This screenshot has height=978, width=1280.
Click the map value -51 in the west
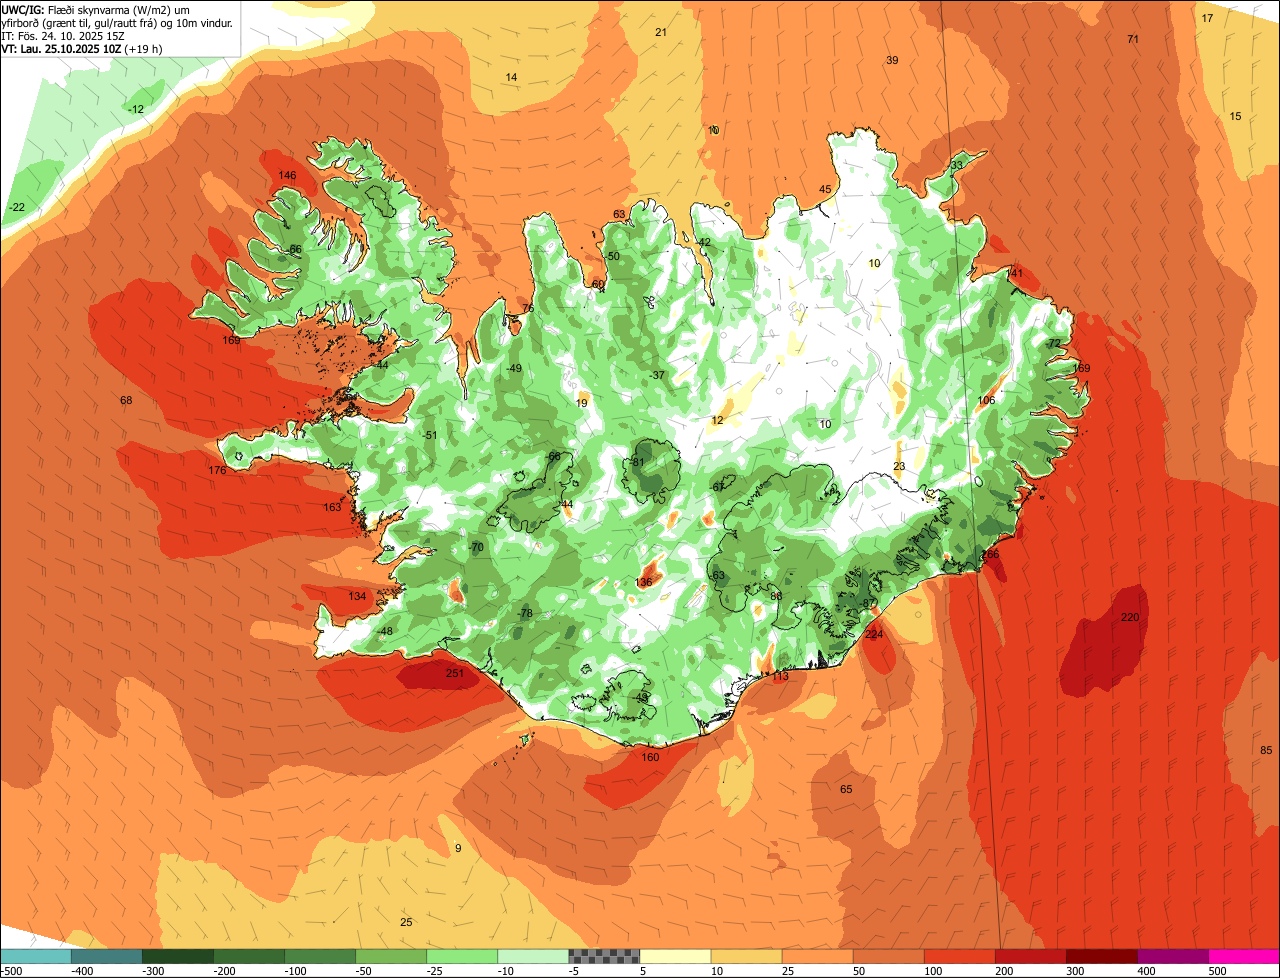pos(429,435)
